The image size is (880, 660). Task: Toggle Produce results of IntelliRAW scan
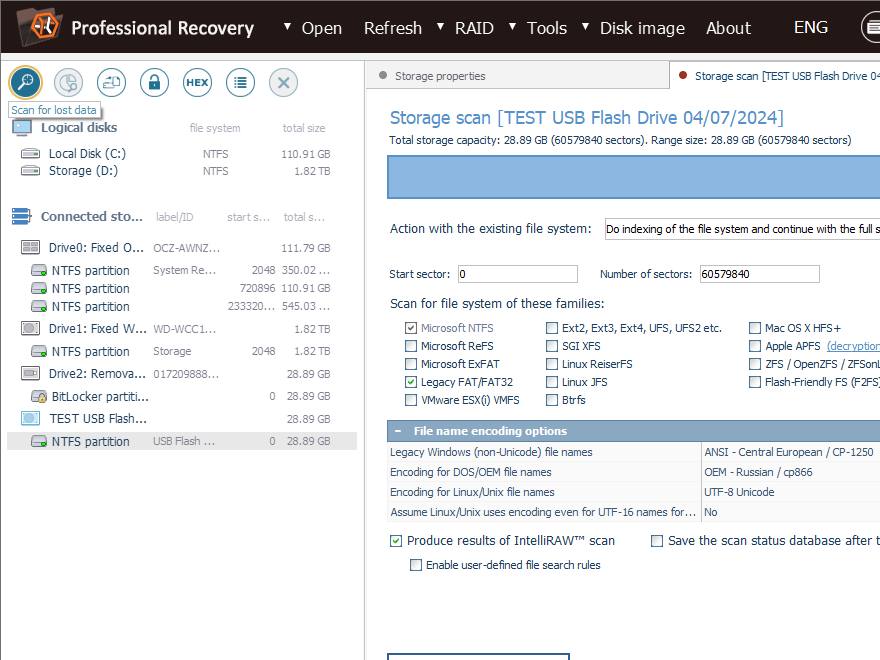397,541
